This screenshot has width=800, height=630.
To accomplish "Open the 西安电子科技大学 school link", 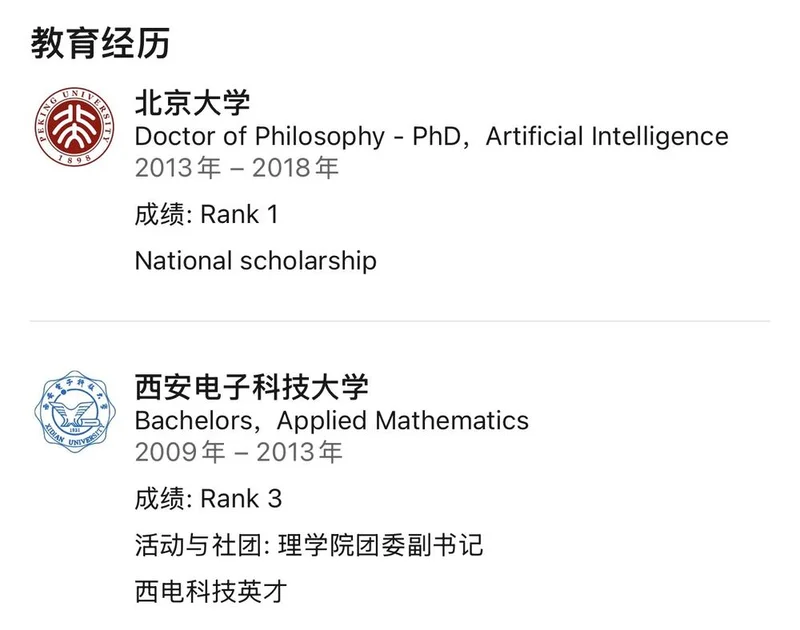I will (x=252, y=387).
